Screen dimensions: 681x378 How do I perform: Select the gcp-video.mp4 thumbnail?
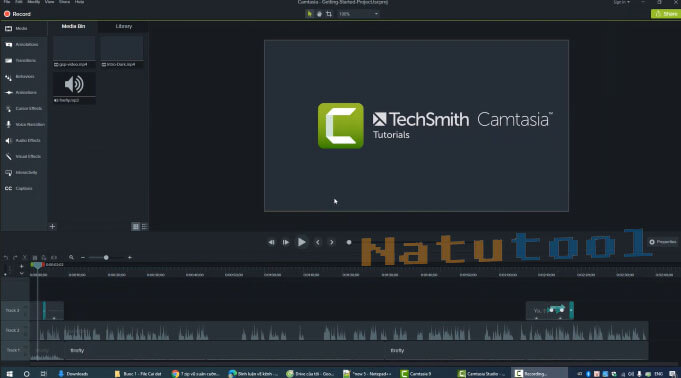74,49
